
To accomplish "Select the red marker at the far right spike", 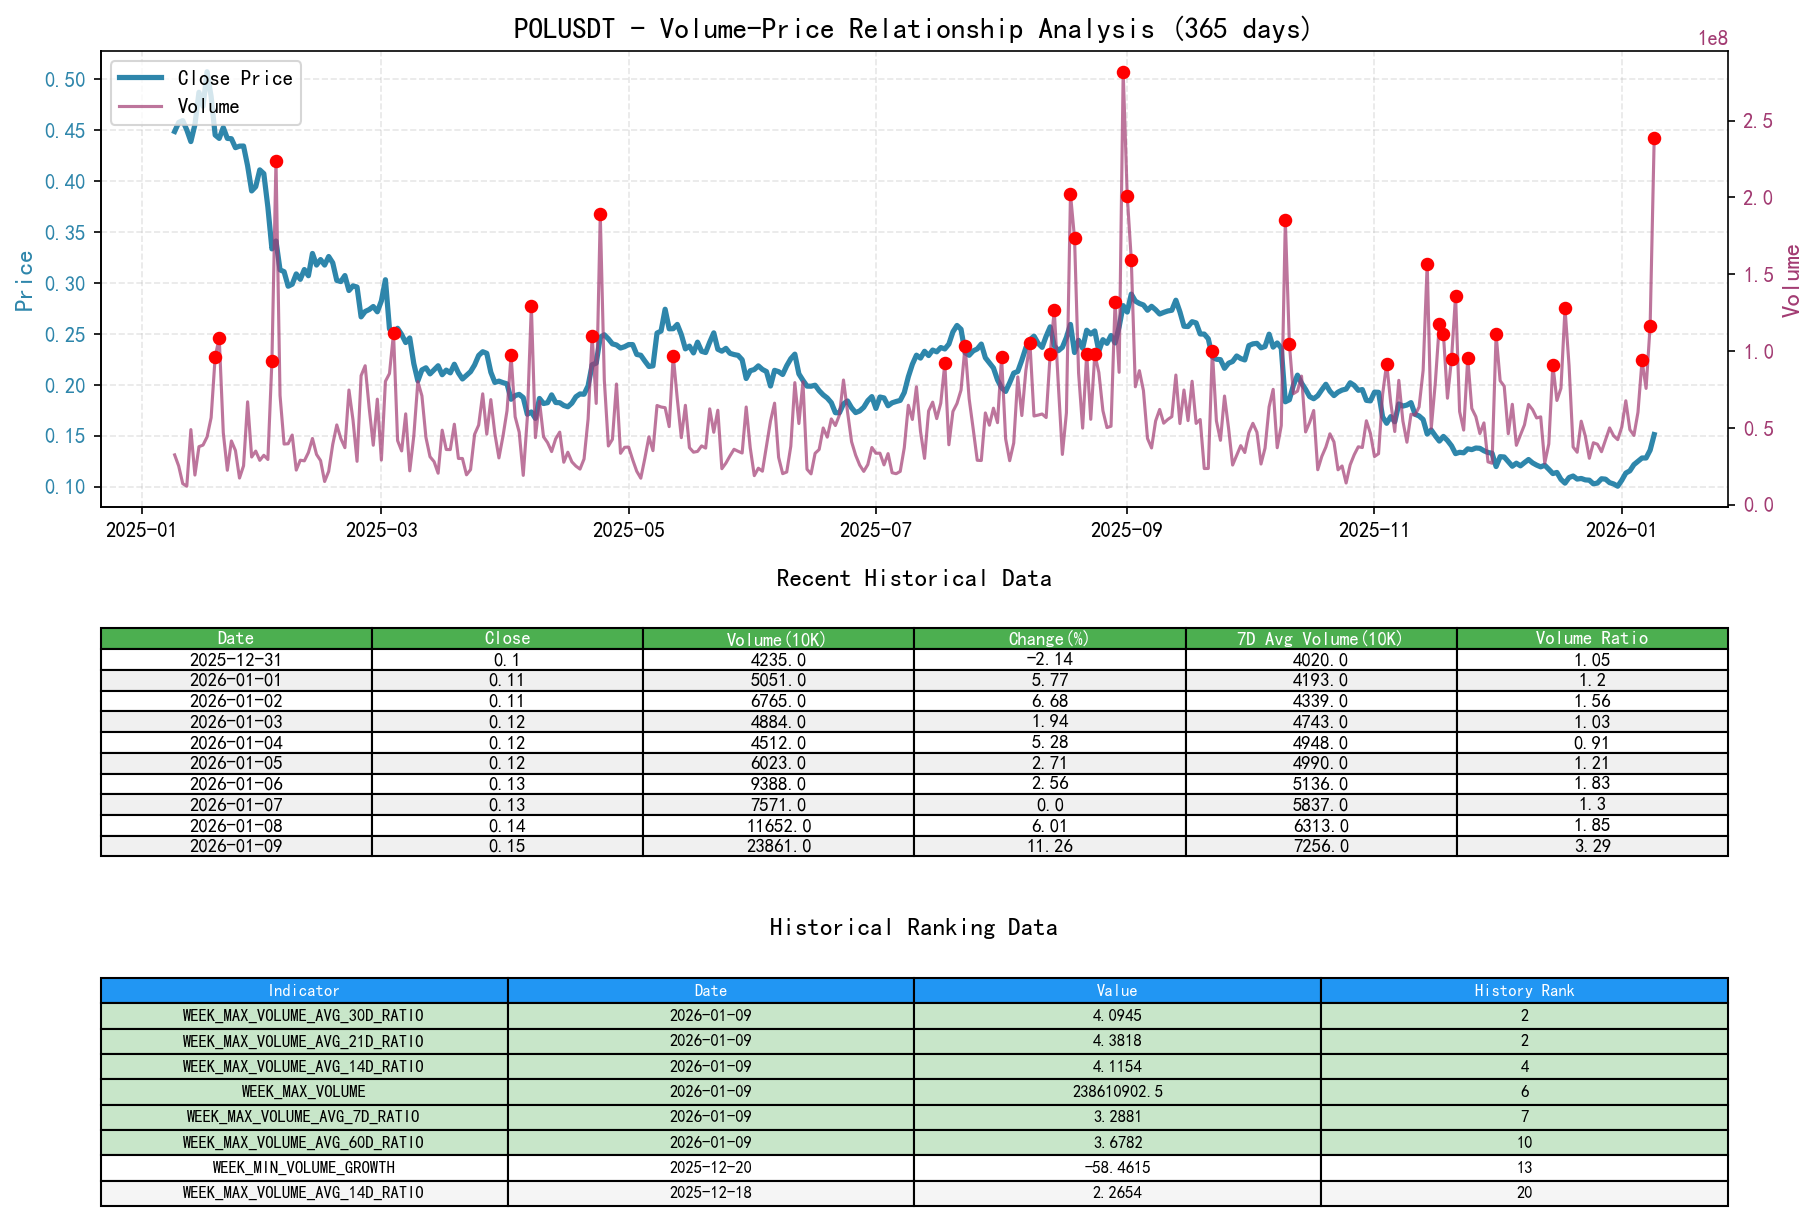I will tap(1655, 138).
